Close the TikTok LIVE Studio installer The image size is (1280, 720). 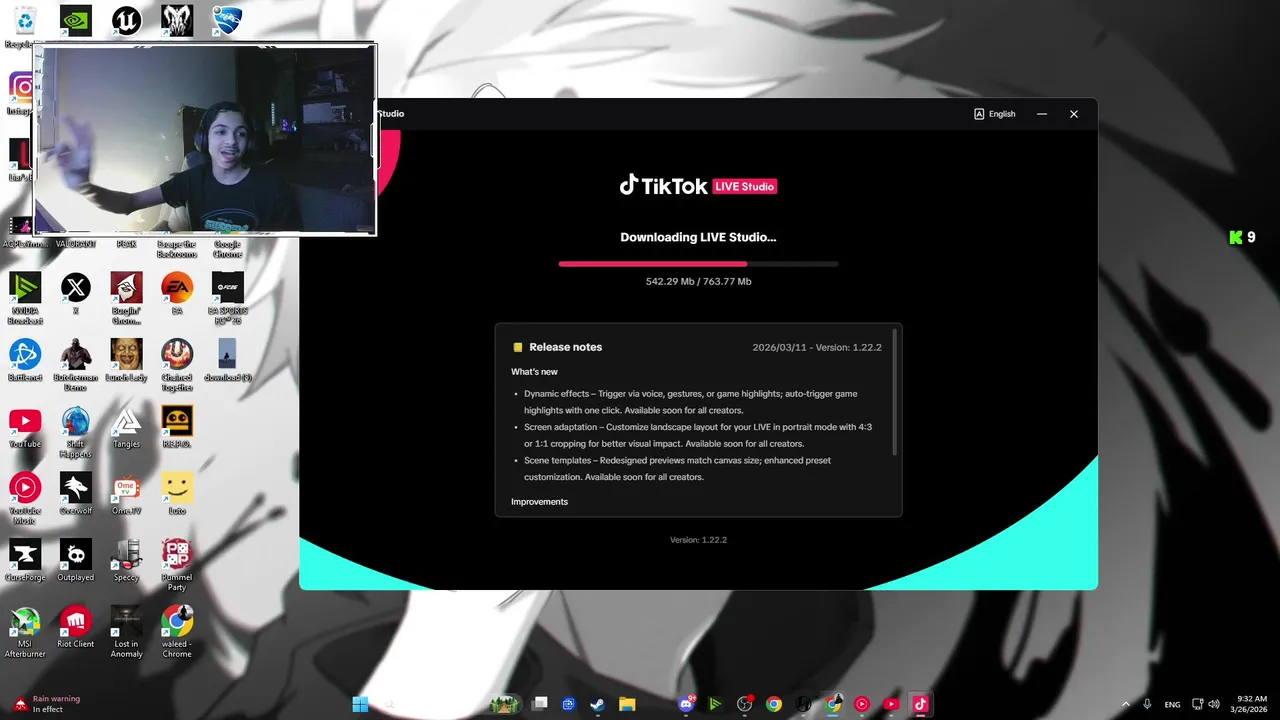(x=1074, y=114)
